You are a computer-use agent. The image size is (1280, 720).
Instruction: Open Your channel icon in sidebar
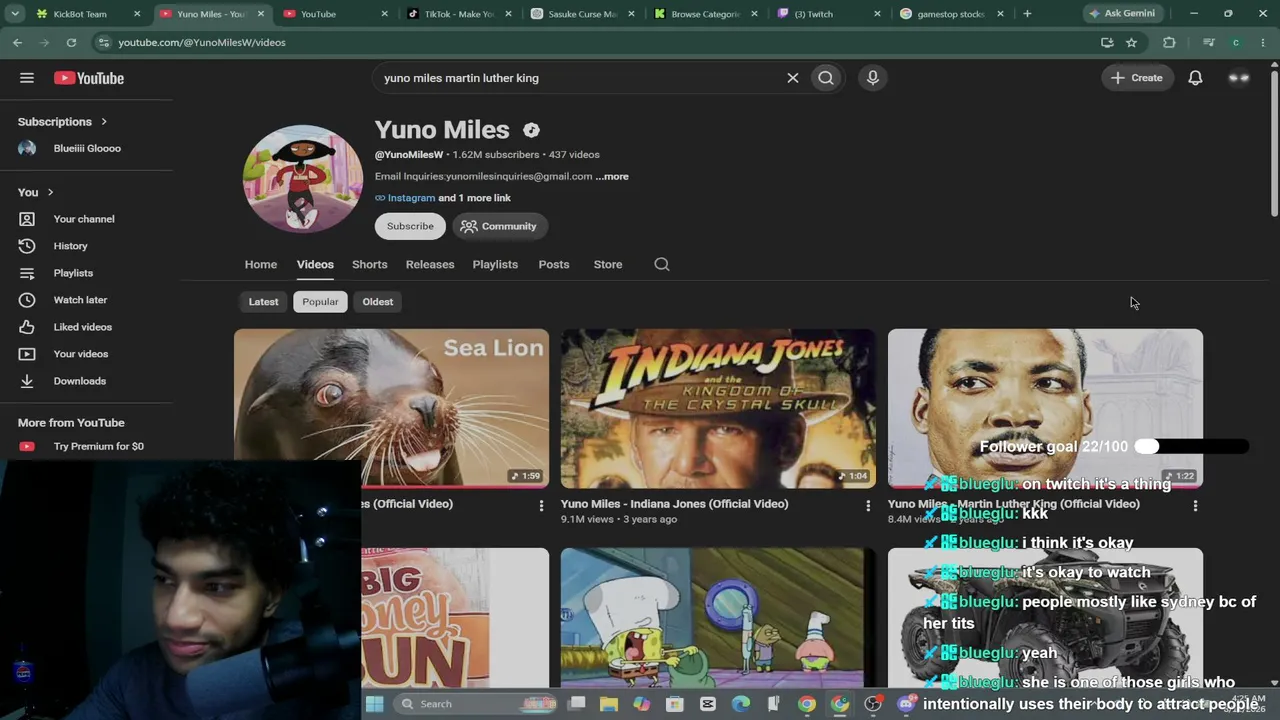(x=27, y=219)
